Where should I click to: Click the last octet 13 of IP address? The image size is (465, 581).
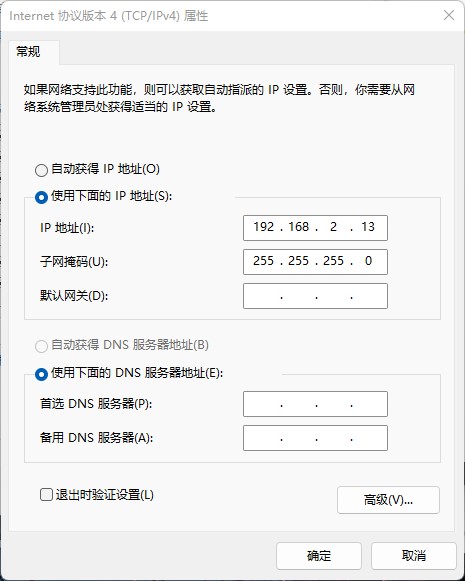(368, 227)
